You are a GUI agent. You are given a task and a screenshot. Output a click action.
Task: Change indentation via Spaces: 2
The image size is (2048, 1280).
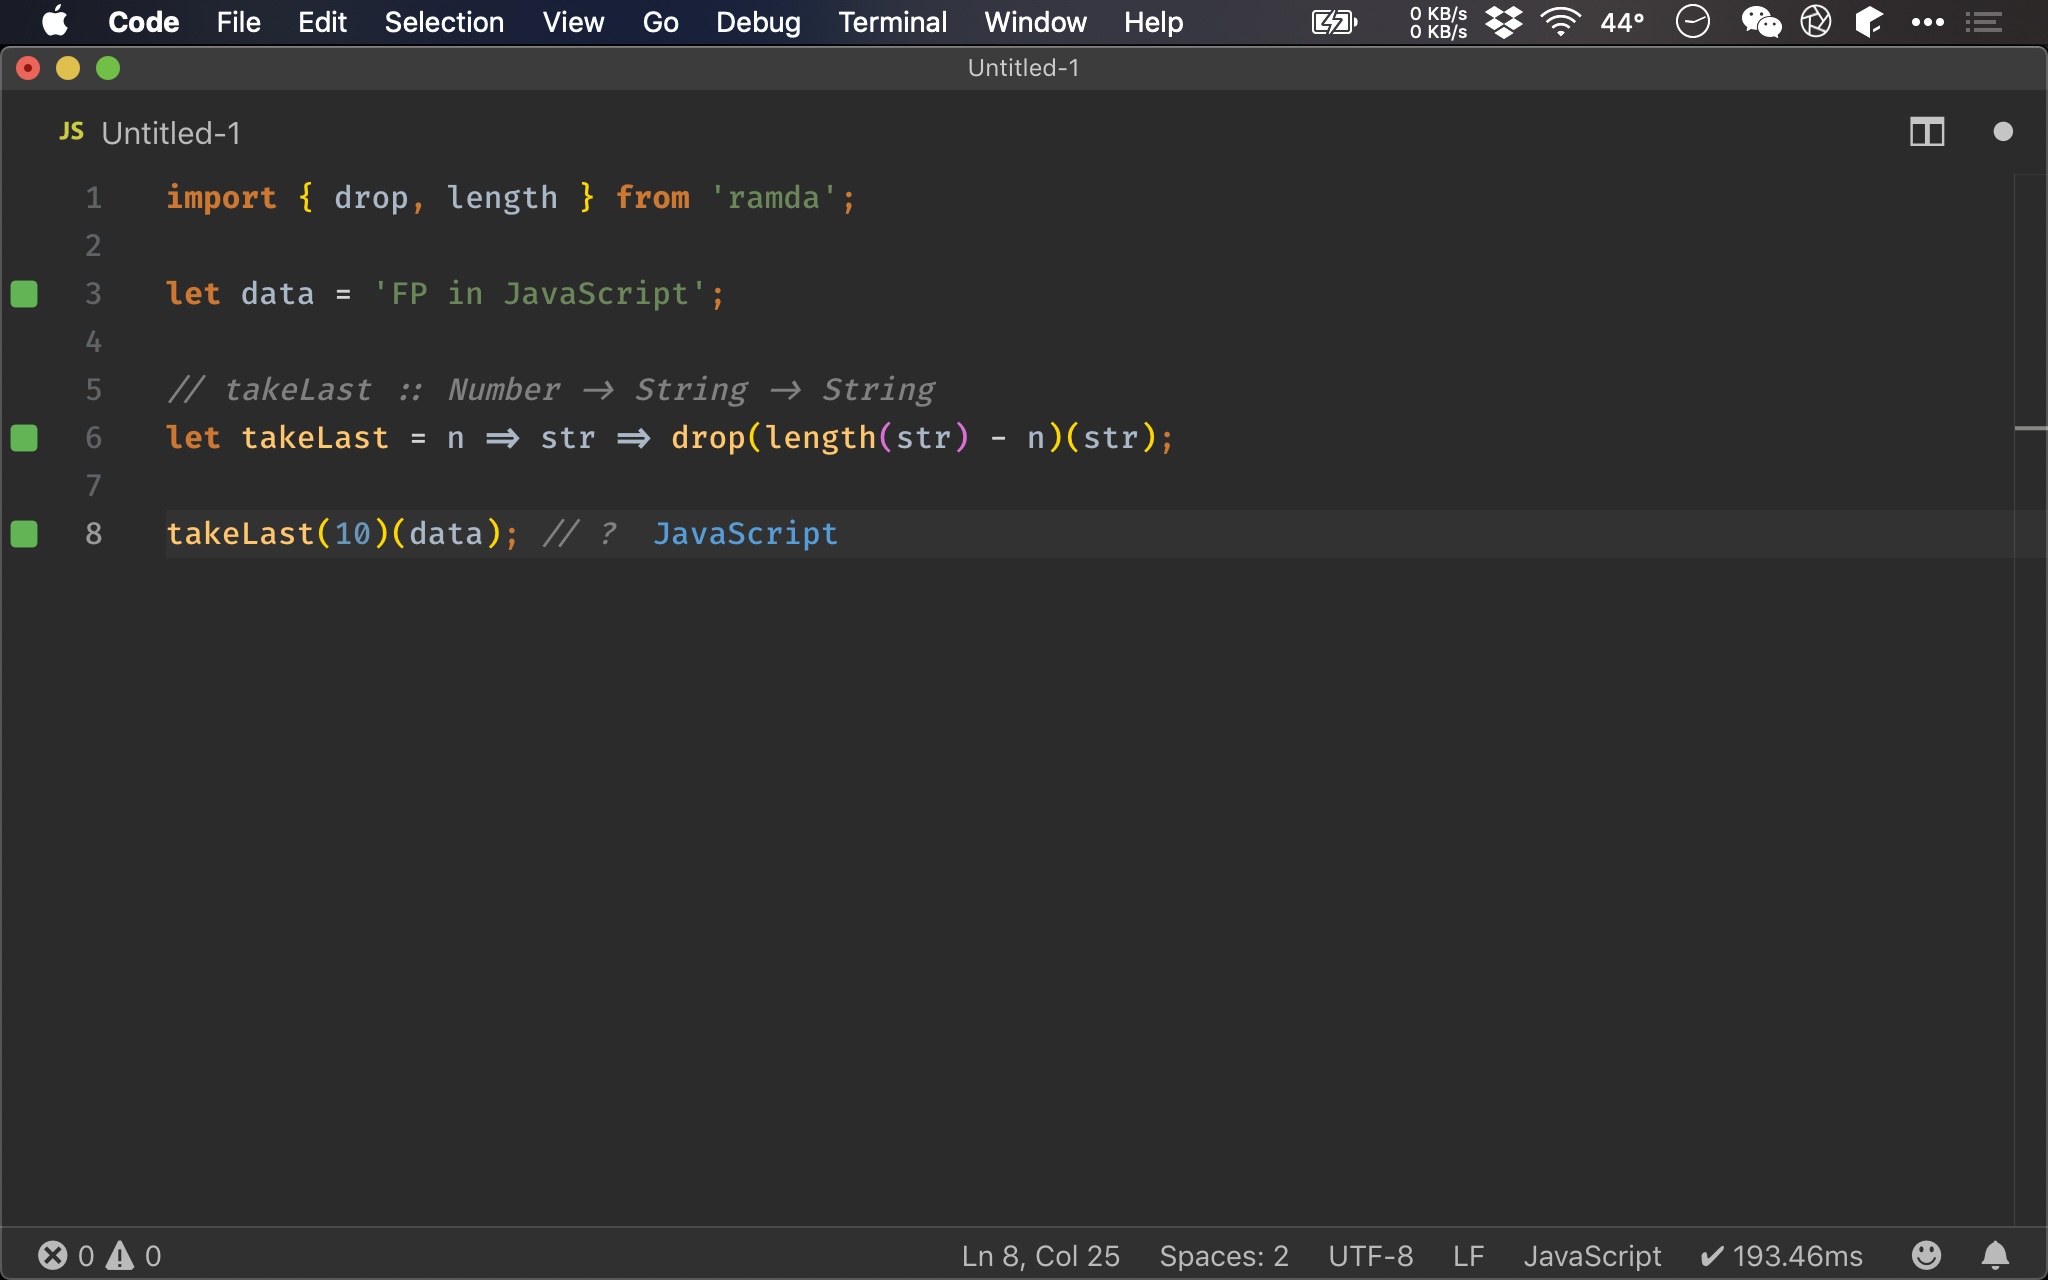1224,1256
